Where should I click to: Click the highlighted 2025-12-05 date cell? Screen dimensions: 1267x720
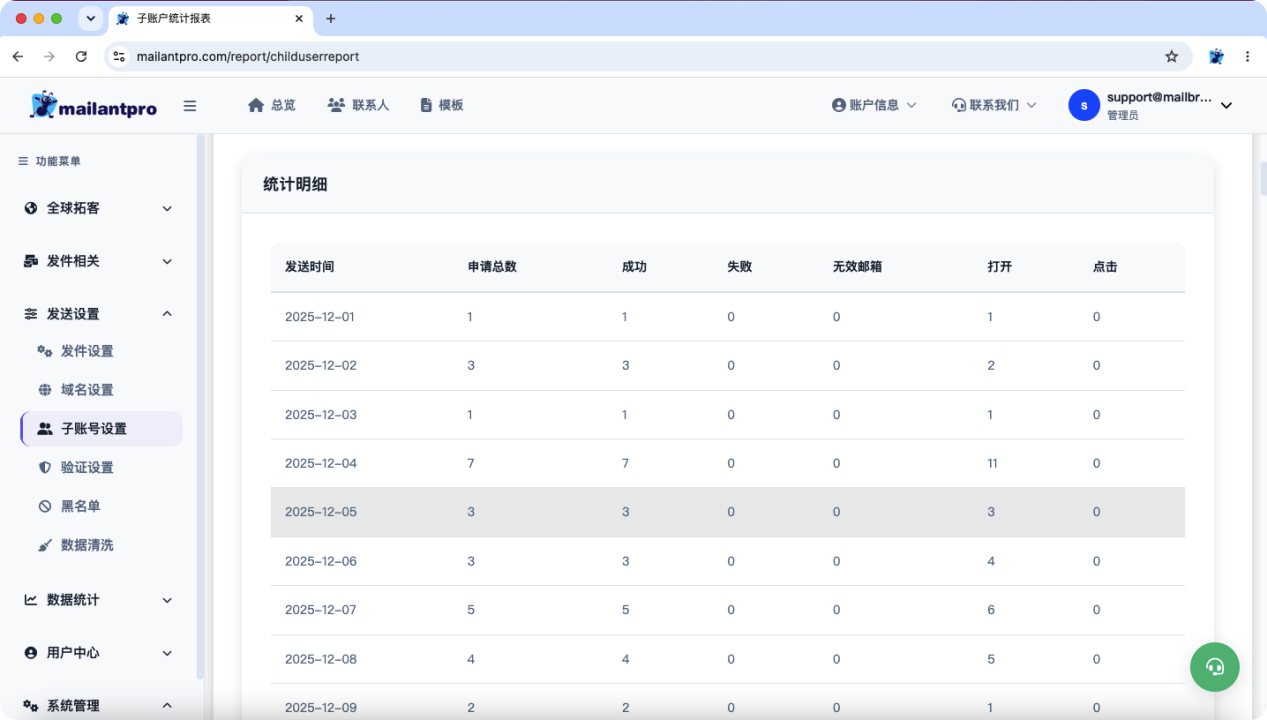pos(320,512)
